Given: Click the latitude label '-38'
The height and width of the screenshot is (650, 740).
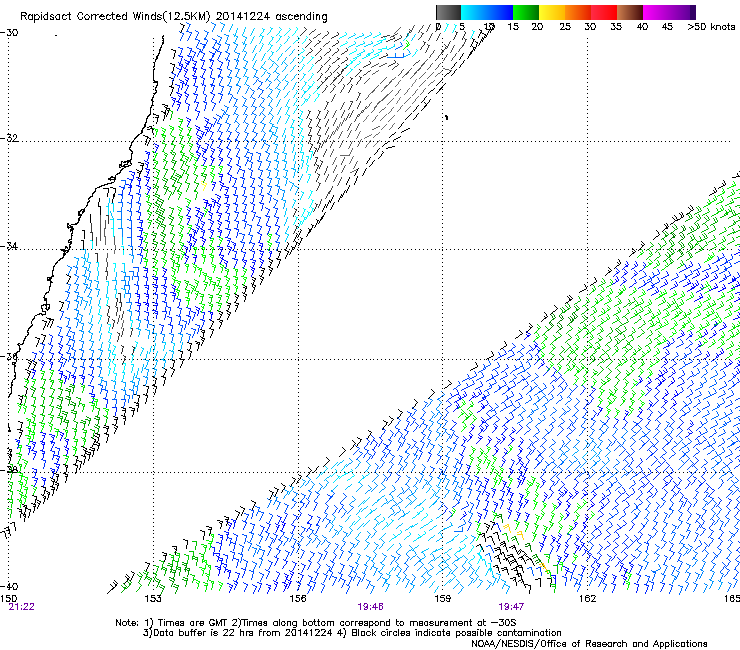Looking at the screenshot, I should coord(9,469).
